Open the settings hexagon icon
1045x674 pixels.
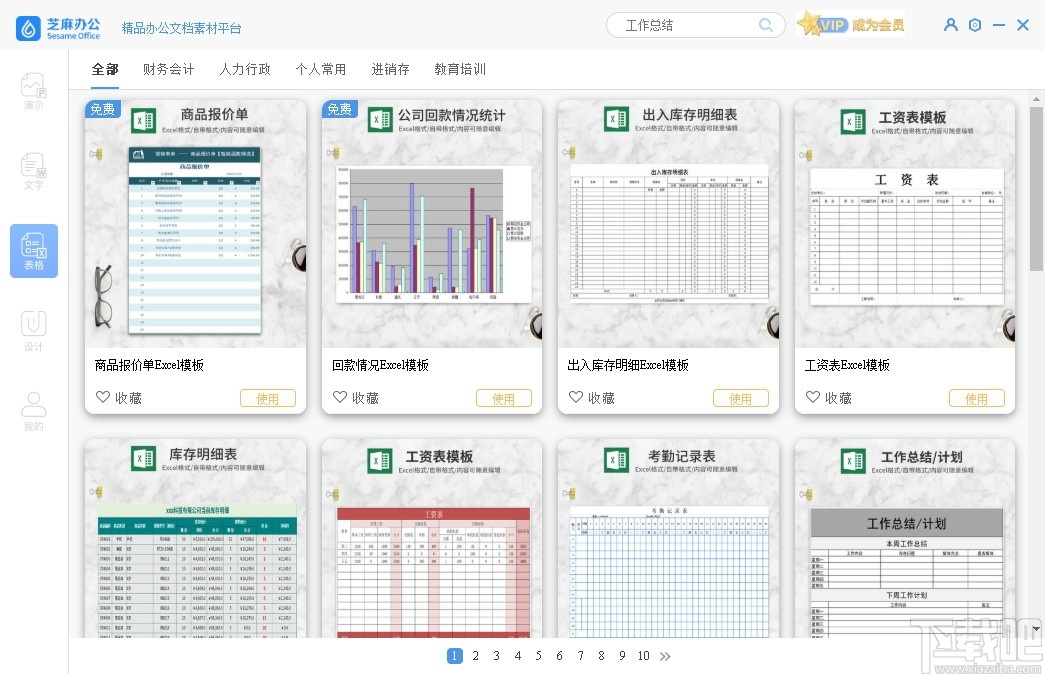click(x=975, y=25)
